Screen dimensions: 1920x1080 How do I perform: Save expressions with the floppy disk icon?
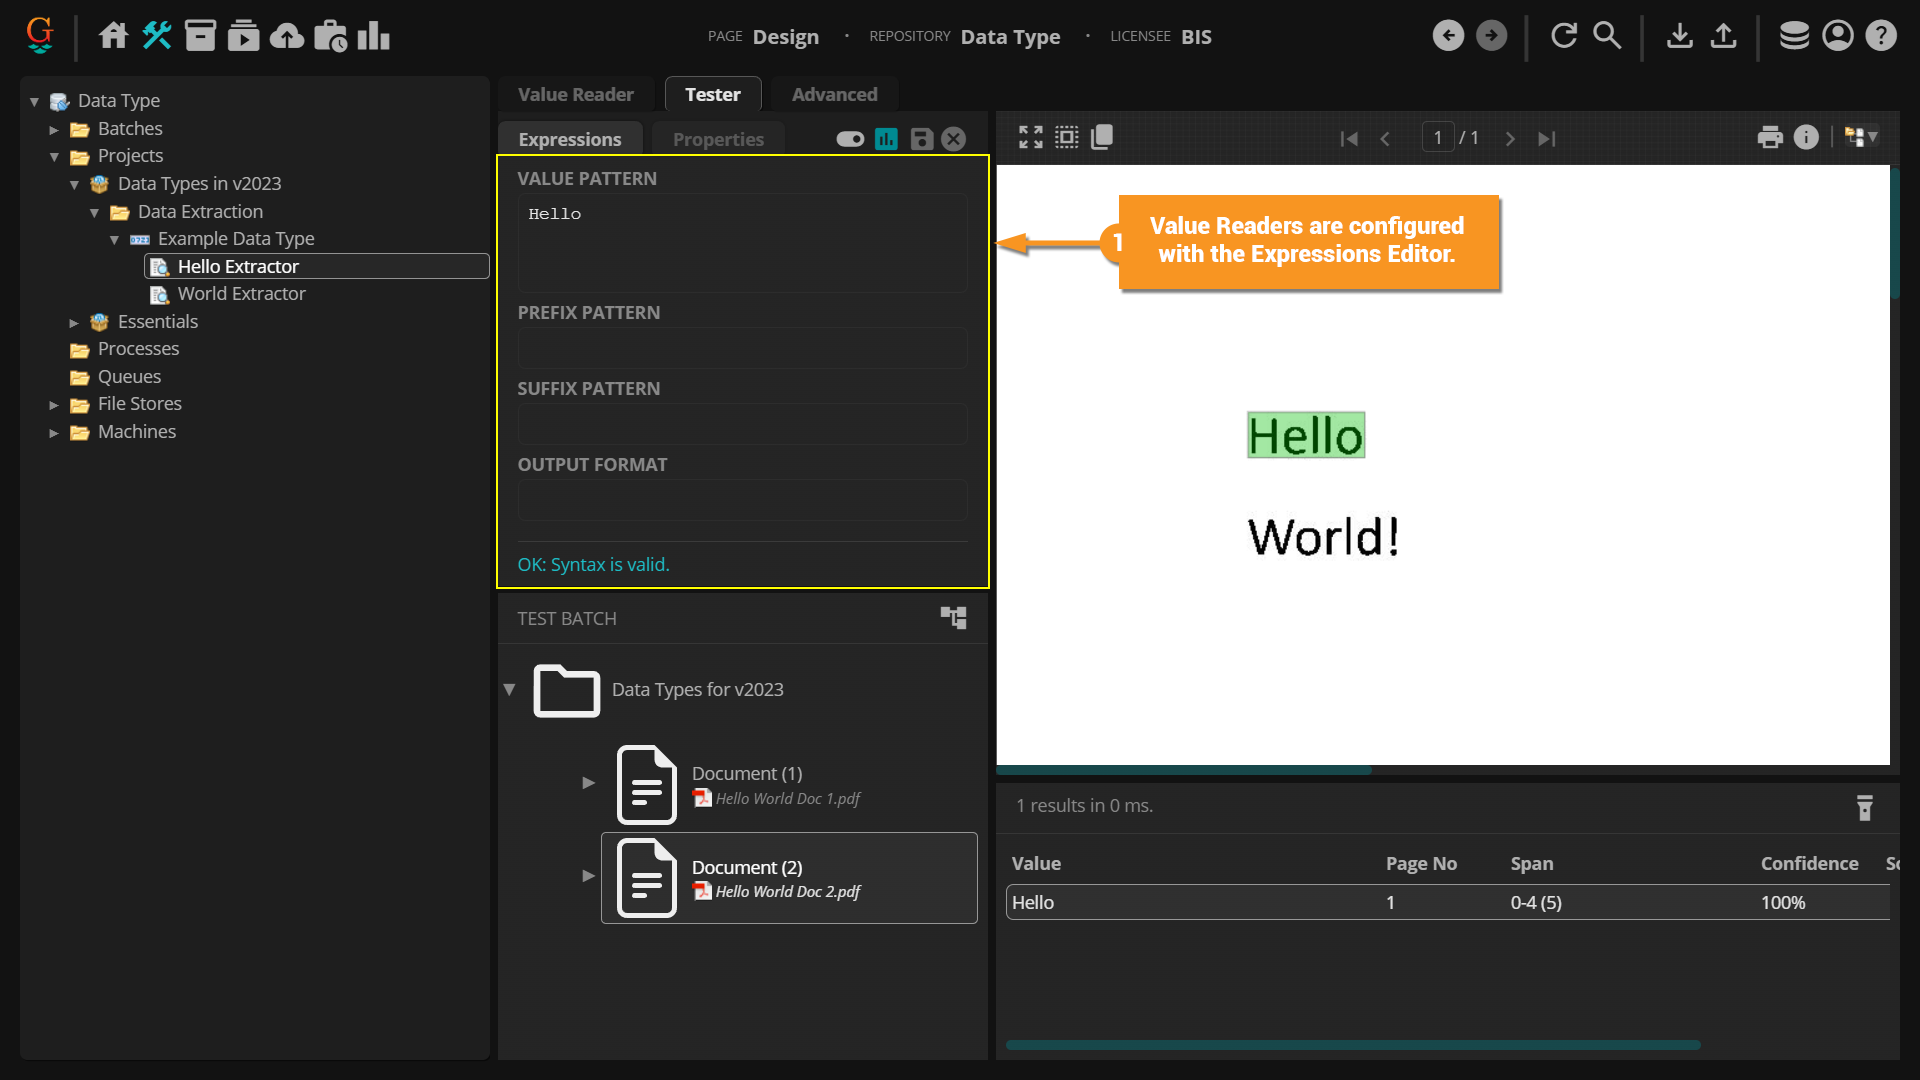(x=921, y=139)
